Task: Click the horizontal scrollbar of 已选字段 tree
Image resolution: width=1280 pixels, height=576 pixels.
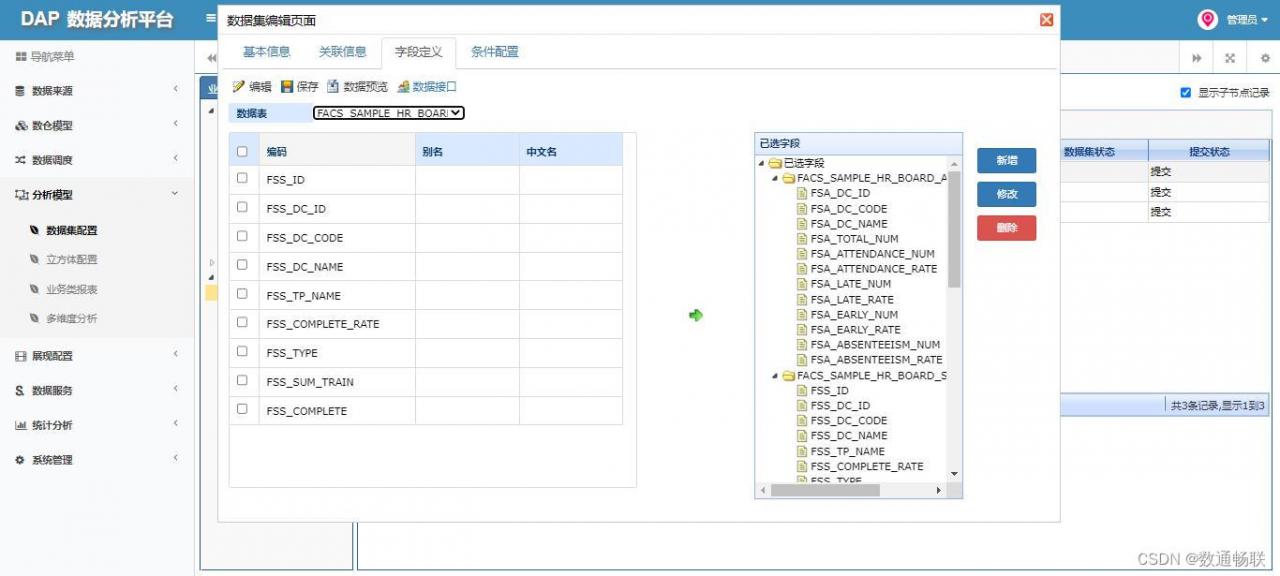Action: pyautogui.click(x=823, y=490)
